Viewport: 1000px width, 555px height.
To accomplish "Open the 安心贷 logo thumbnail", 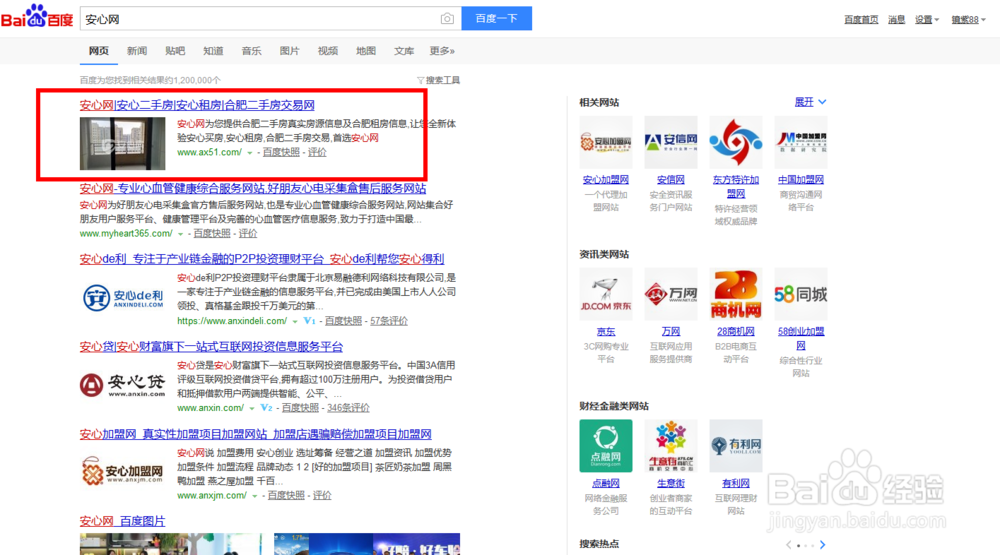I will click(122, 385).
